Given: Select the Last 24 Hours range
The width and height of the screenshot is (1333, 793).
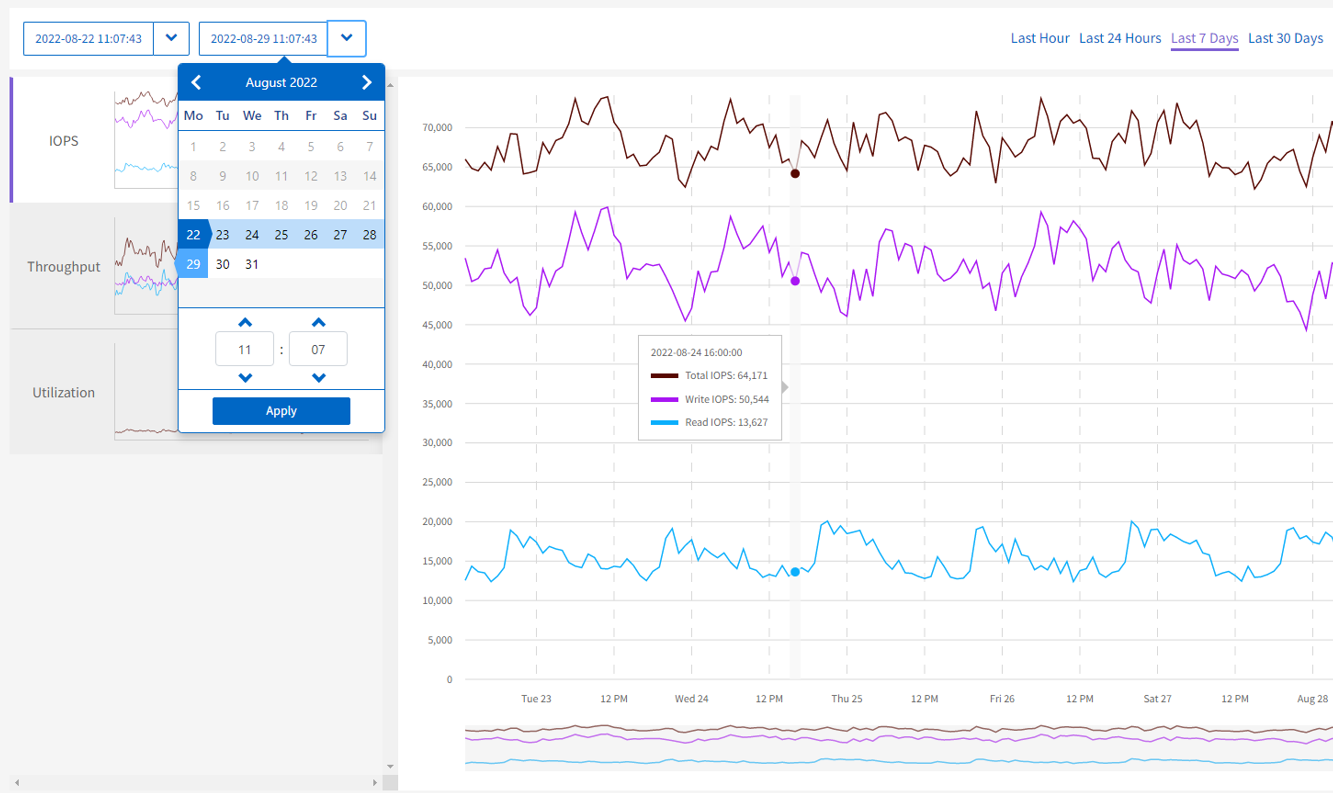Looking at the screenshot, I should pos(1119,38).
